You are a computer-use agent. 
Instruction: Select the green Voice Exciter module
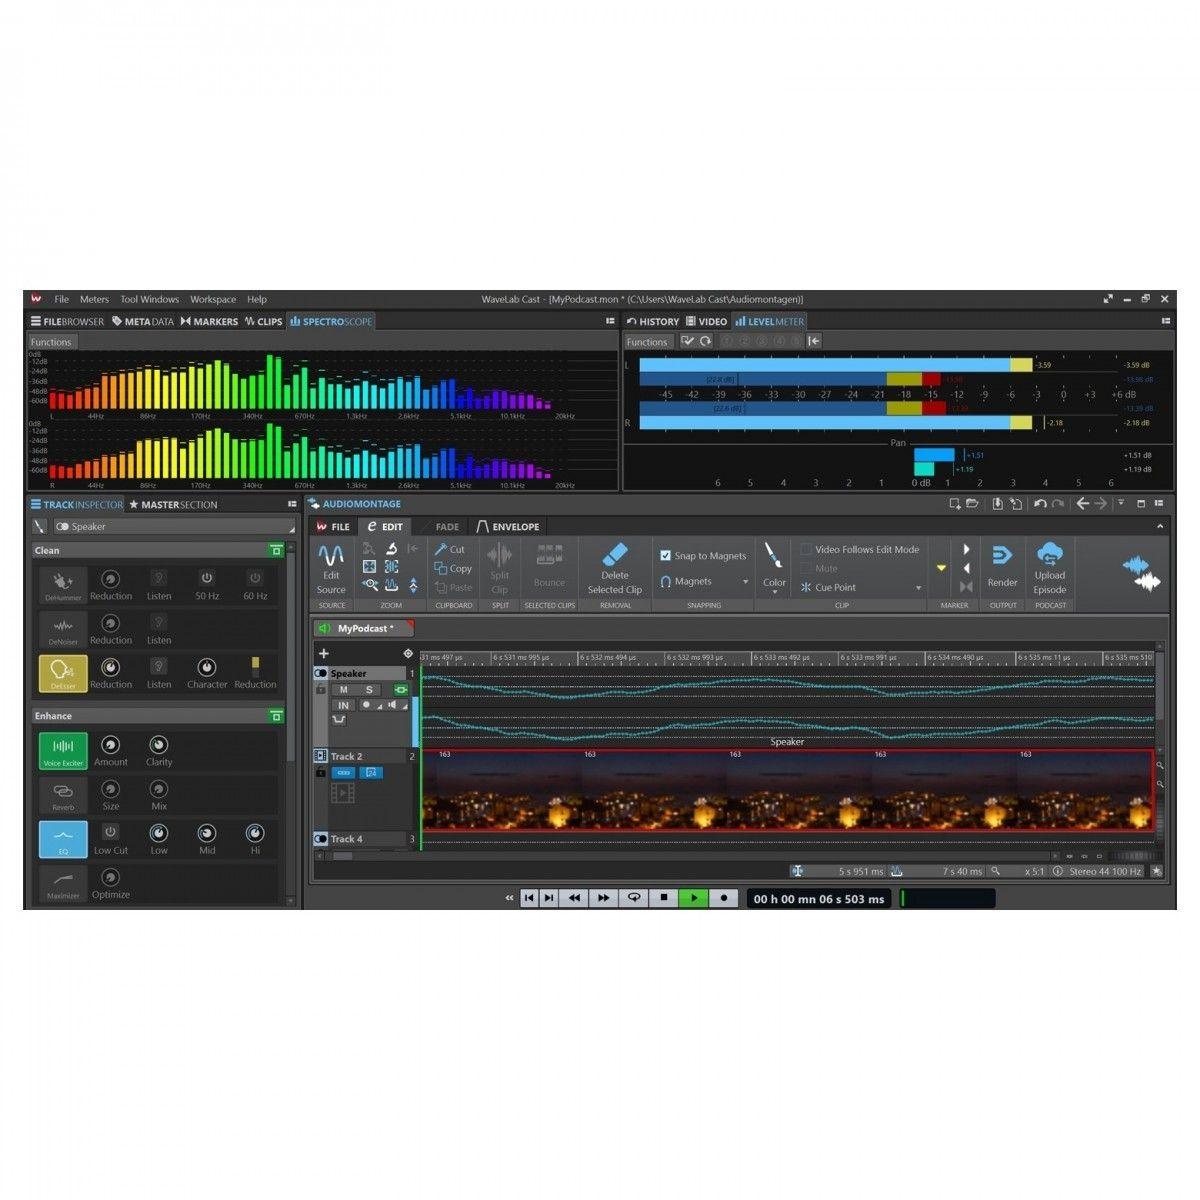[x=63, y=751]
